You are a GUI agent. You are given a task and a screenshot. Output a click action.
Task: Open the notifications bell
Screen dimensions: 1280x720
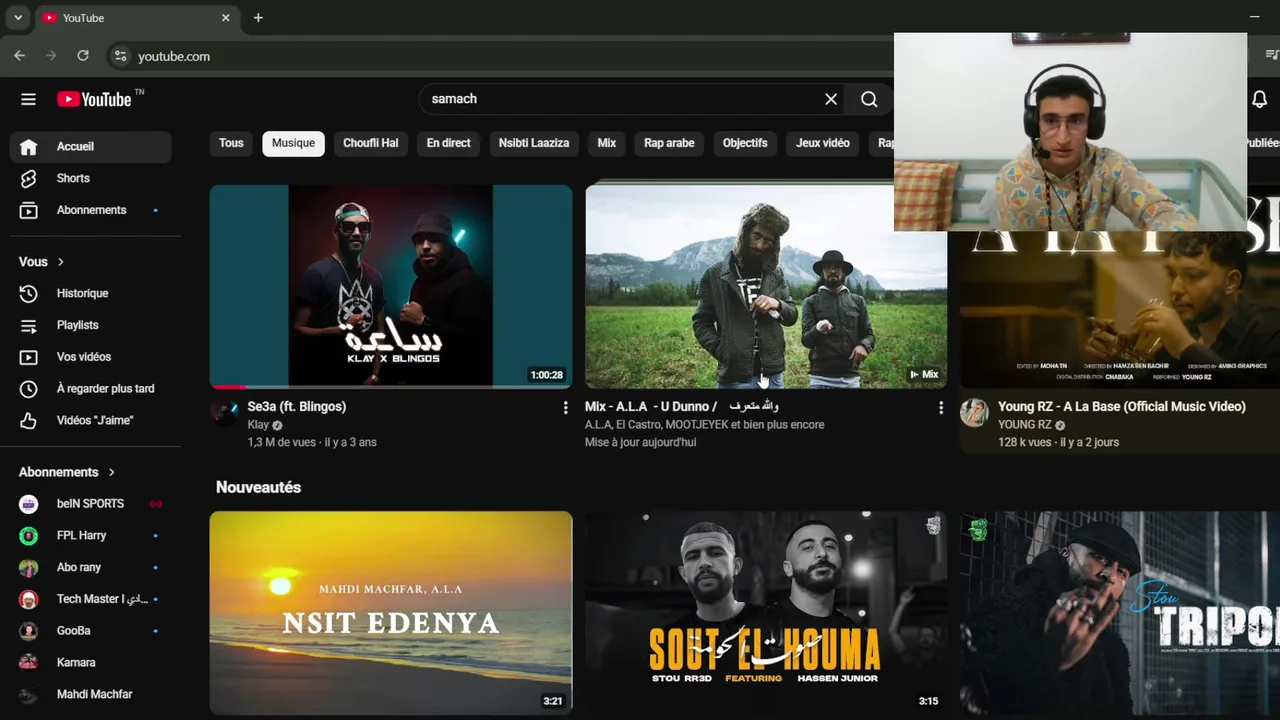click(1259, 99)
